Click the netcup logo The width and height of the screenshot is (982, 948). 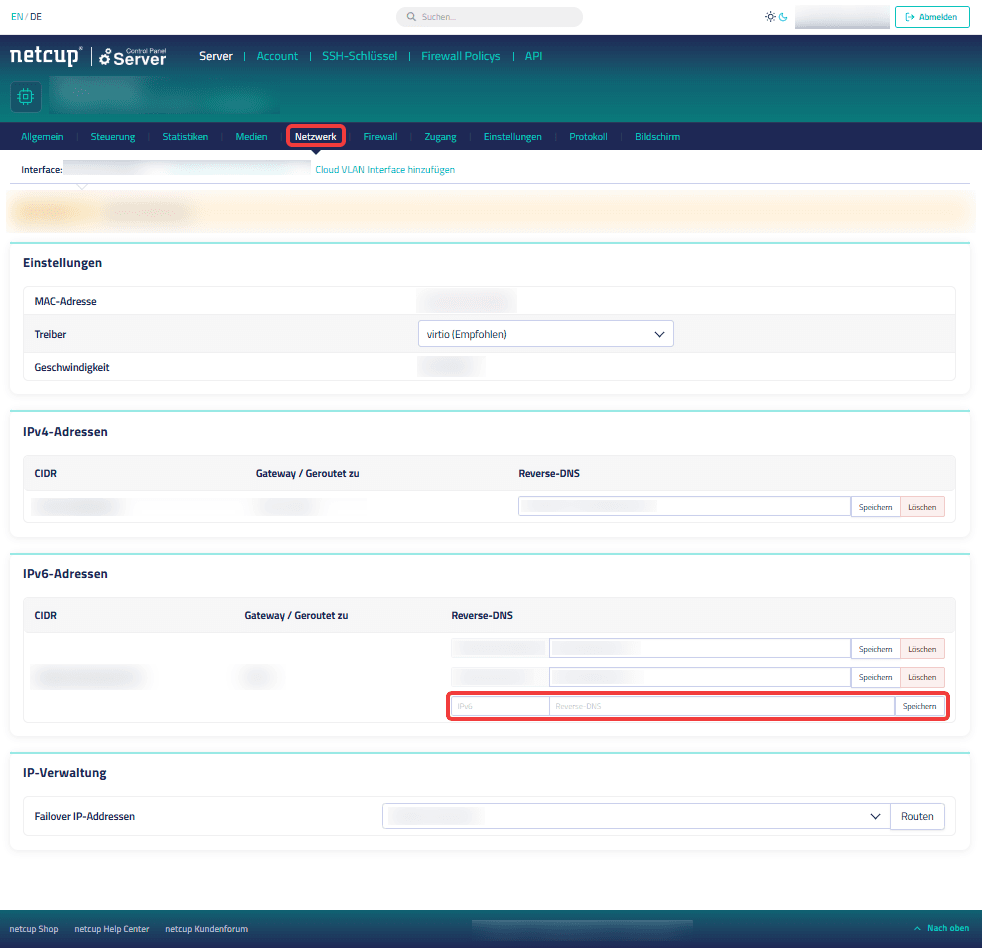pyautogui.click(x=46, y=56)
